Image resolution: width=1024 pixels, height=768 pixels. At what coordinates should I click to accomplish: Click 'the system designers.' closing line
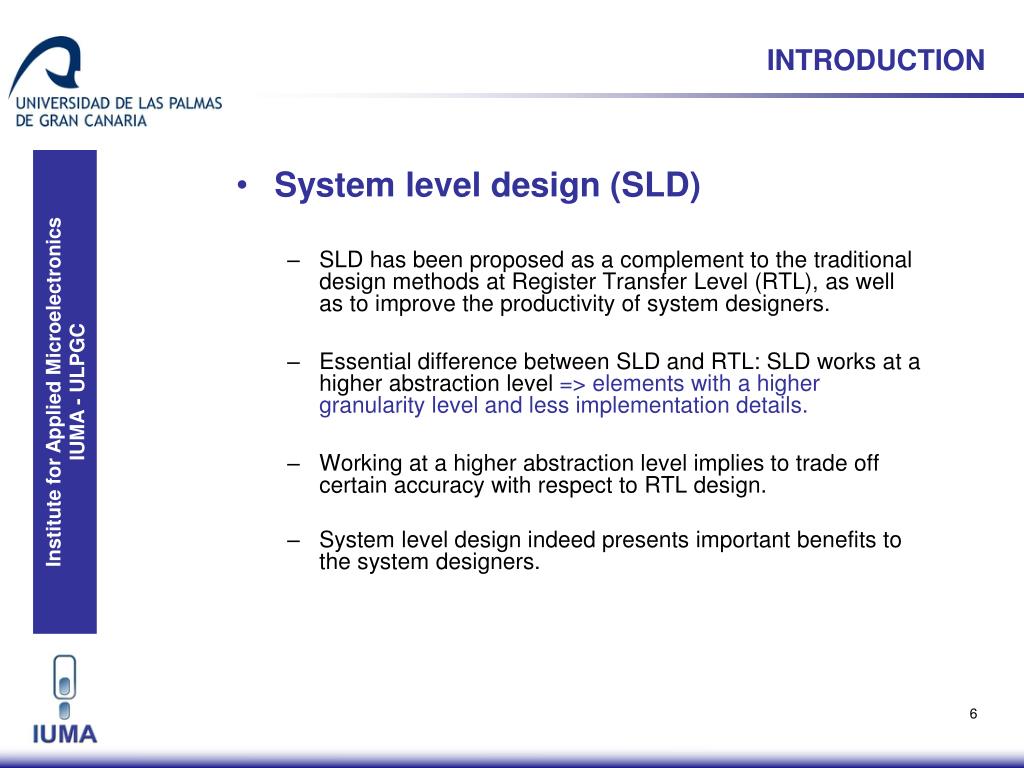pyautogui.click(x=429, y=562)
